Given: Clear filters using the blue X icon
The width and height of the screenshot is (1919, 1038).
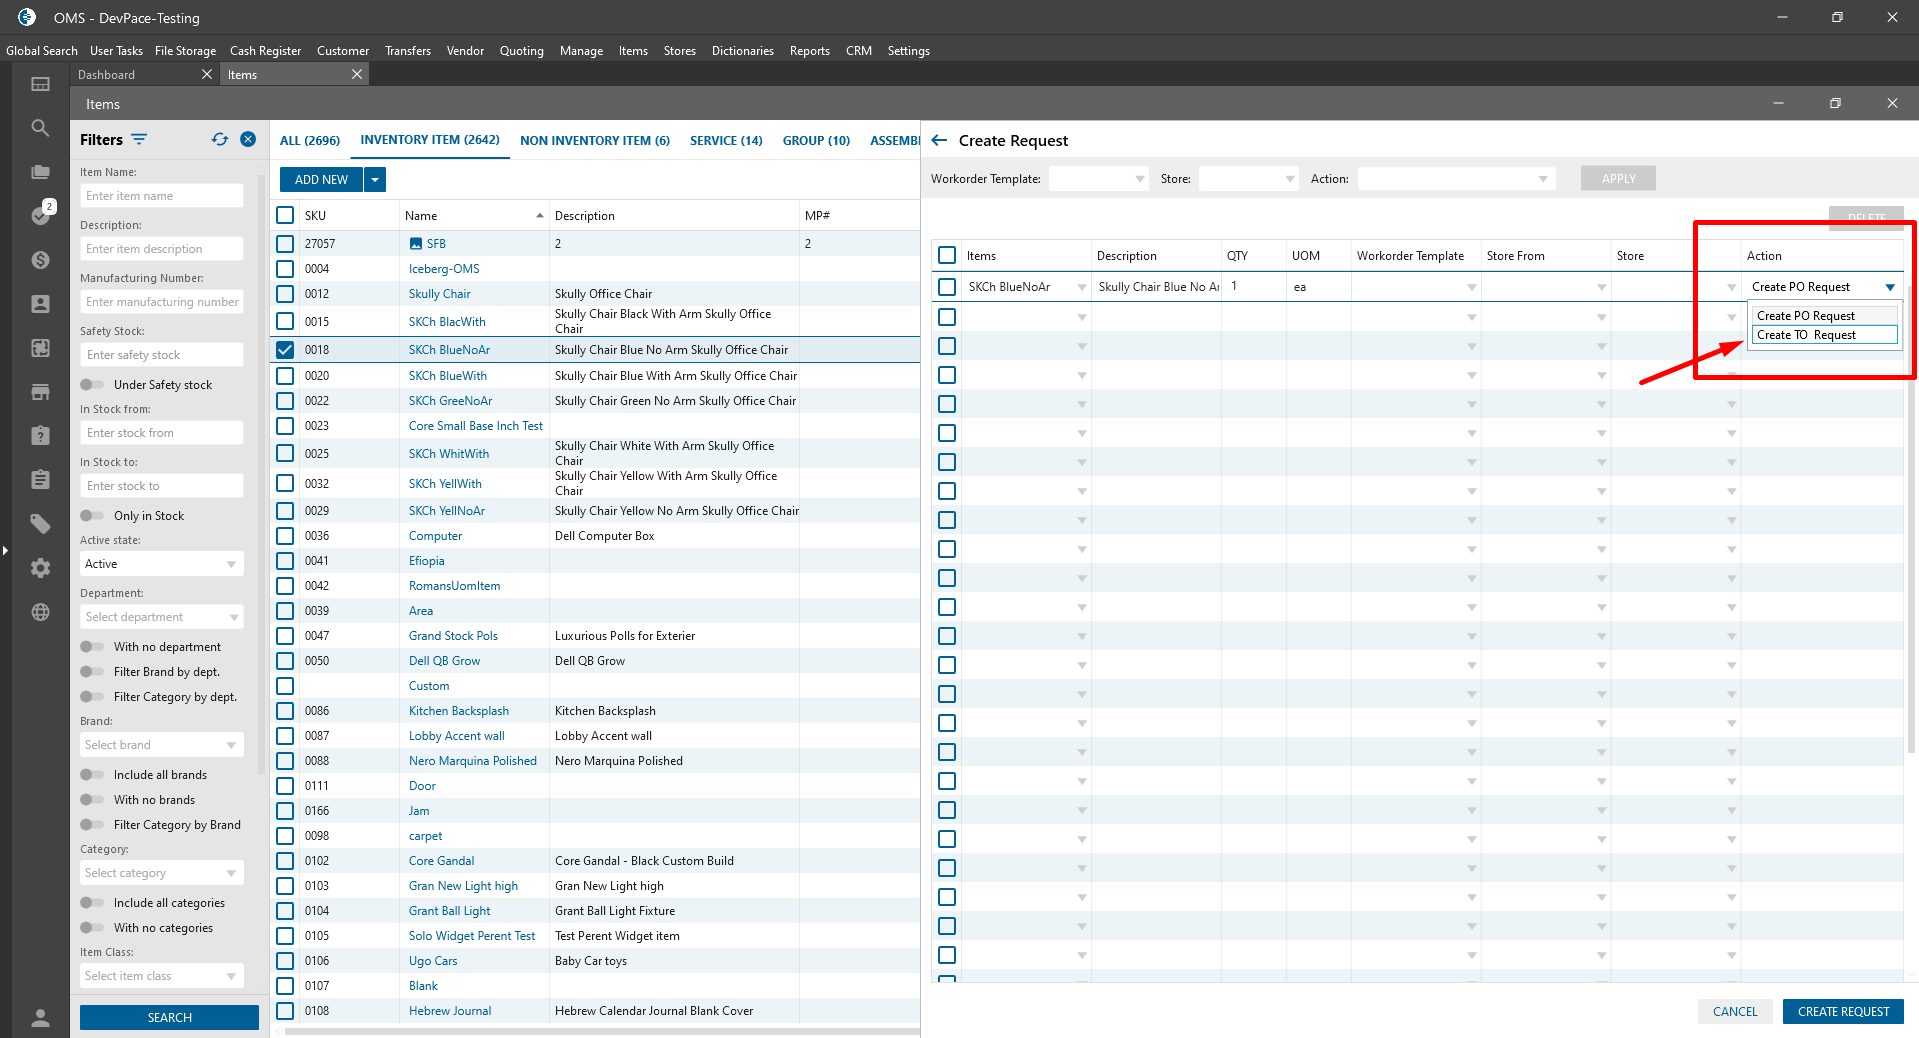Looking at the screenshot, I should pyautogui.click(x=248, y=140).
